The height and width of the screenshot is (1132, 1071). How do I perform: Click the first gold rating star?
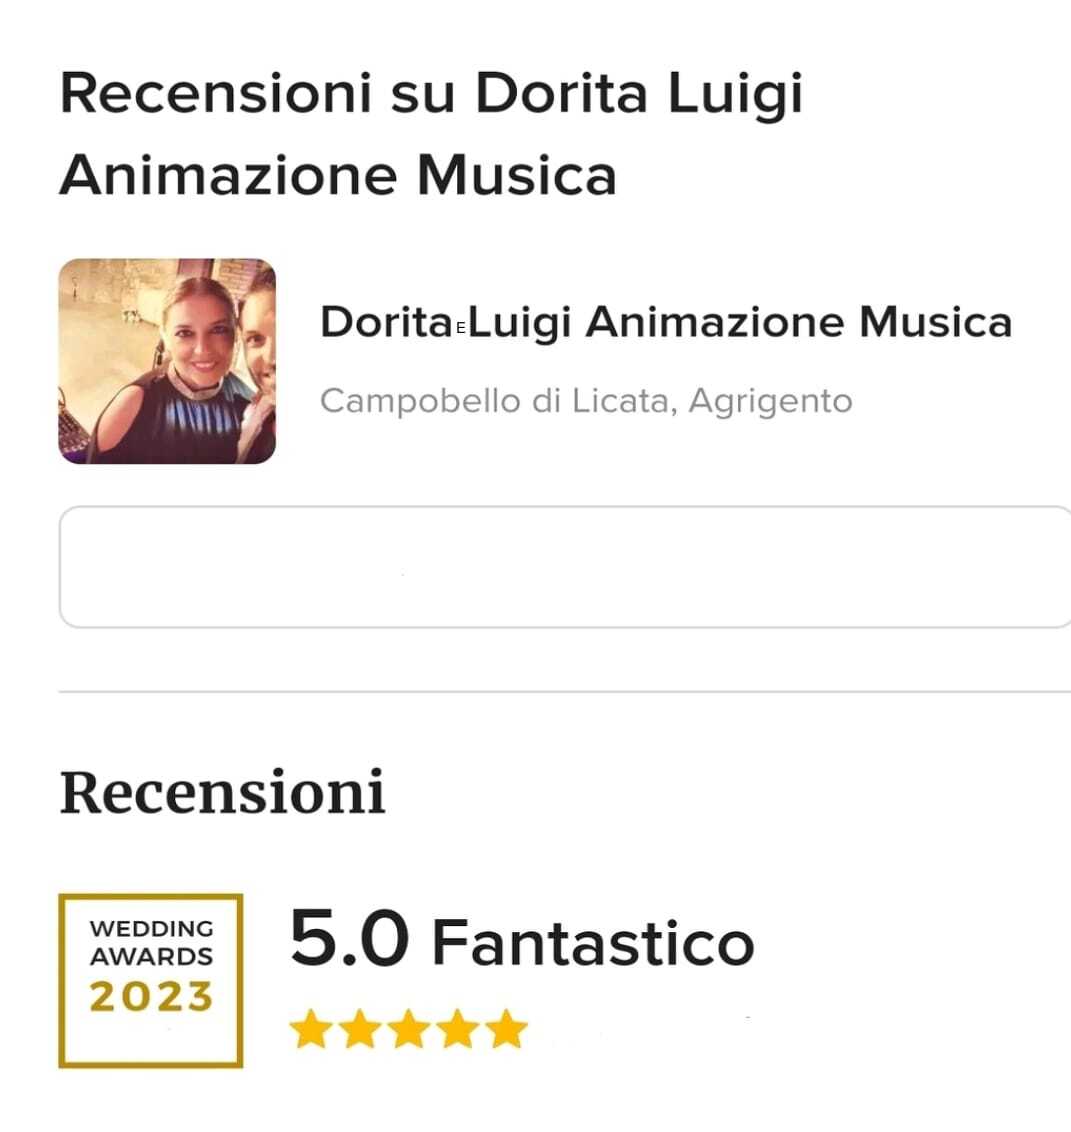[x=311, y=1029]
